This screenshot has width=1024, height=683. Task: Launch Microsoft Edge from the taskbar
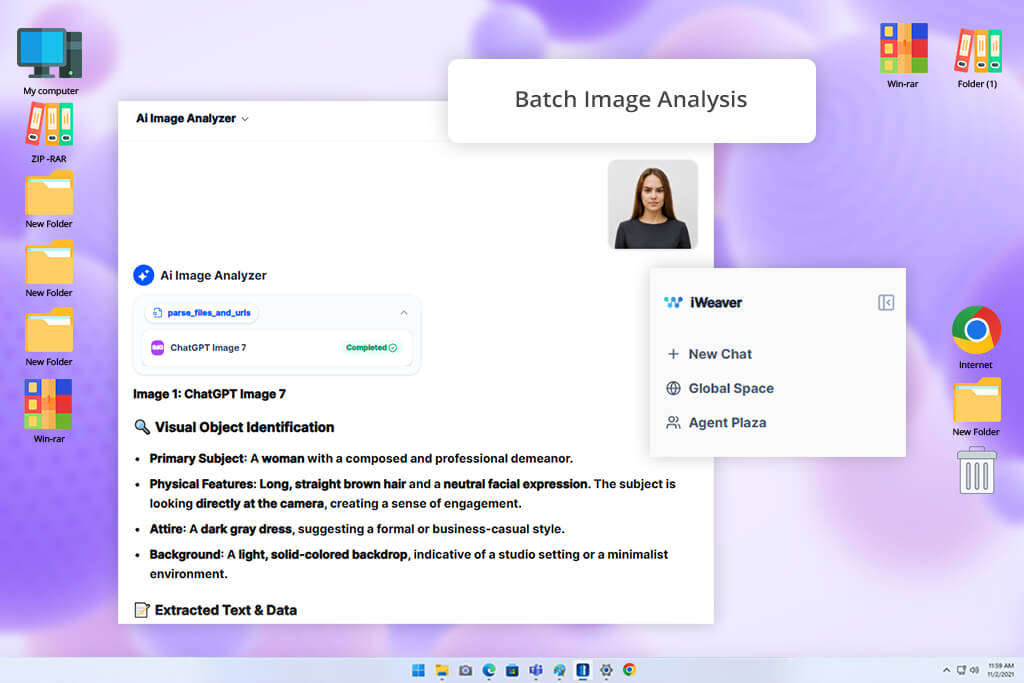click(489, 670)
